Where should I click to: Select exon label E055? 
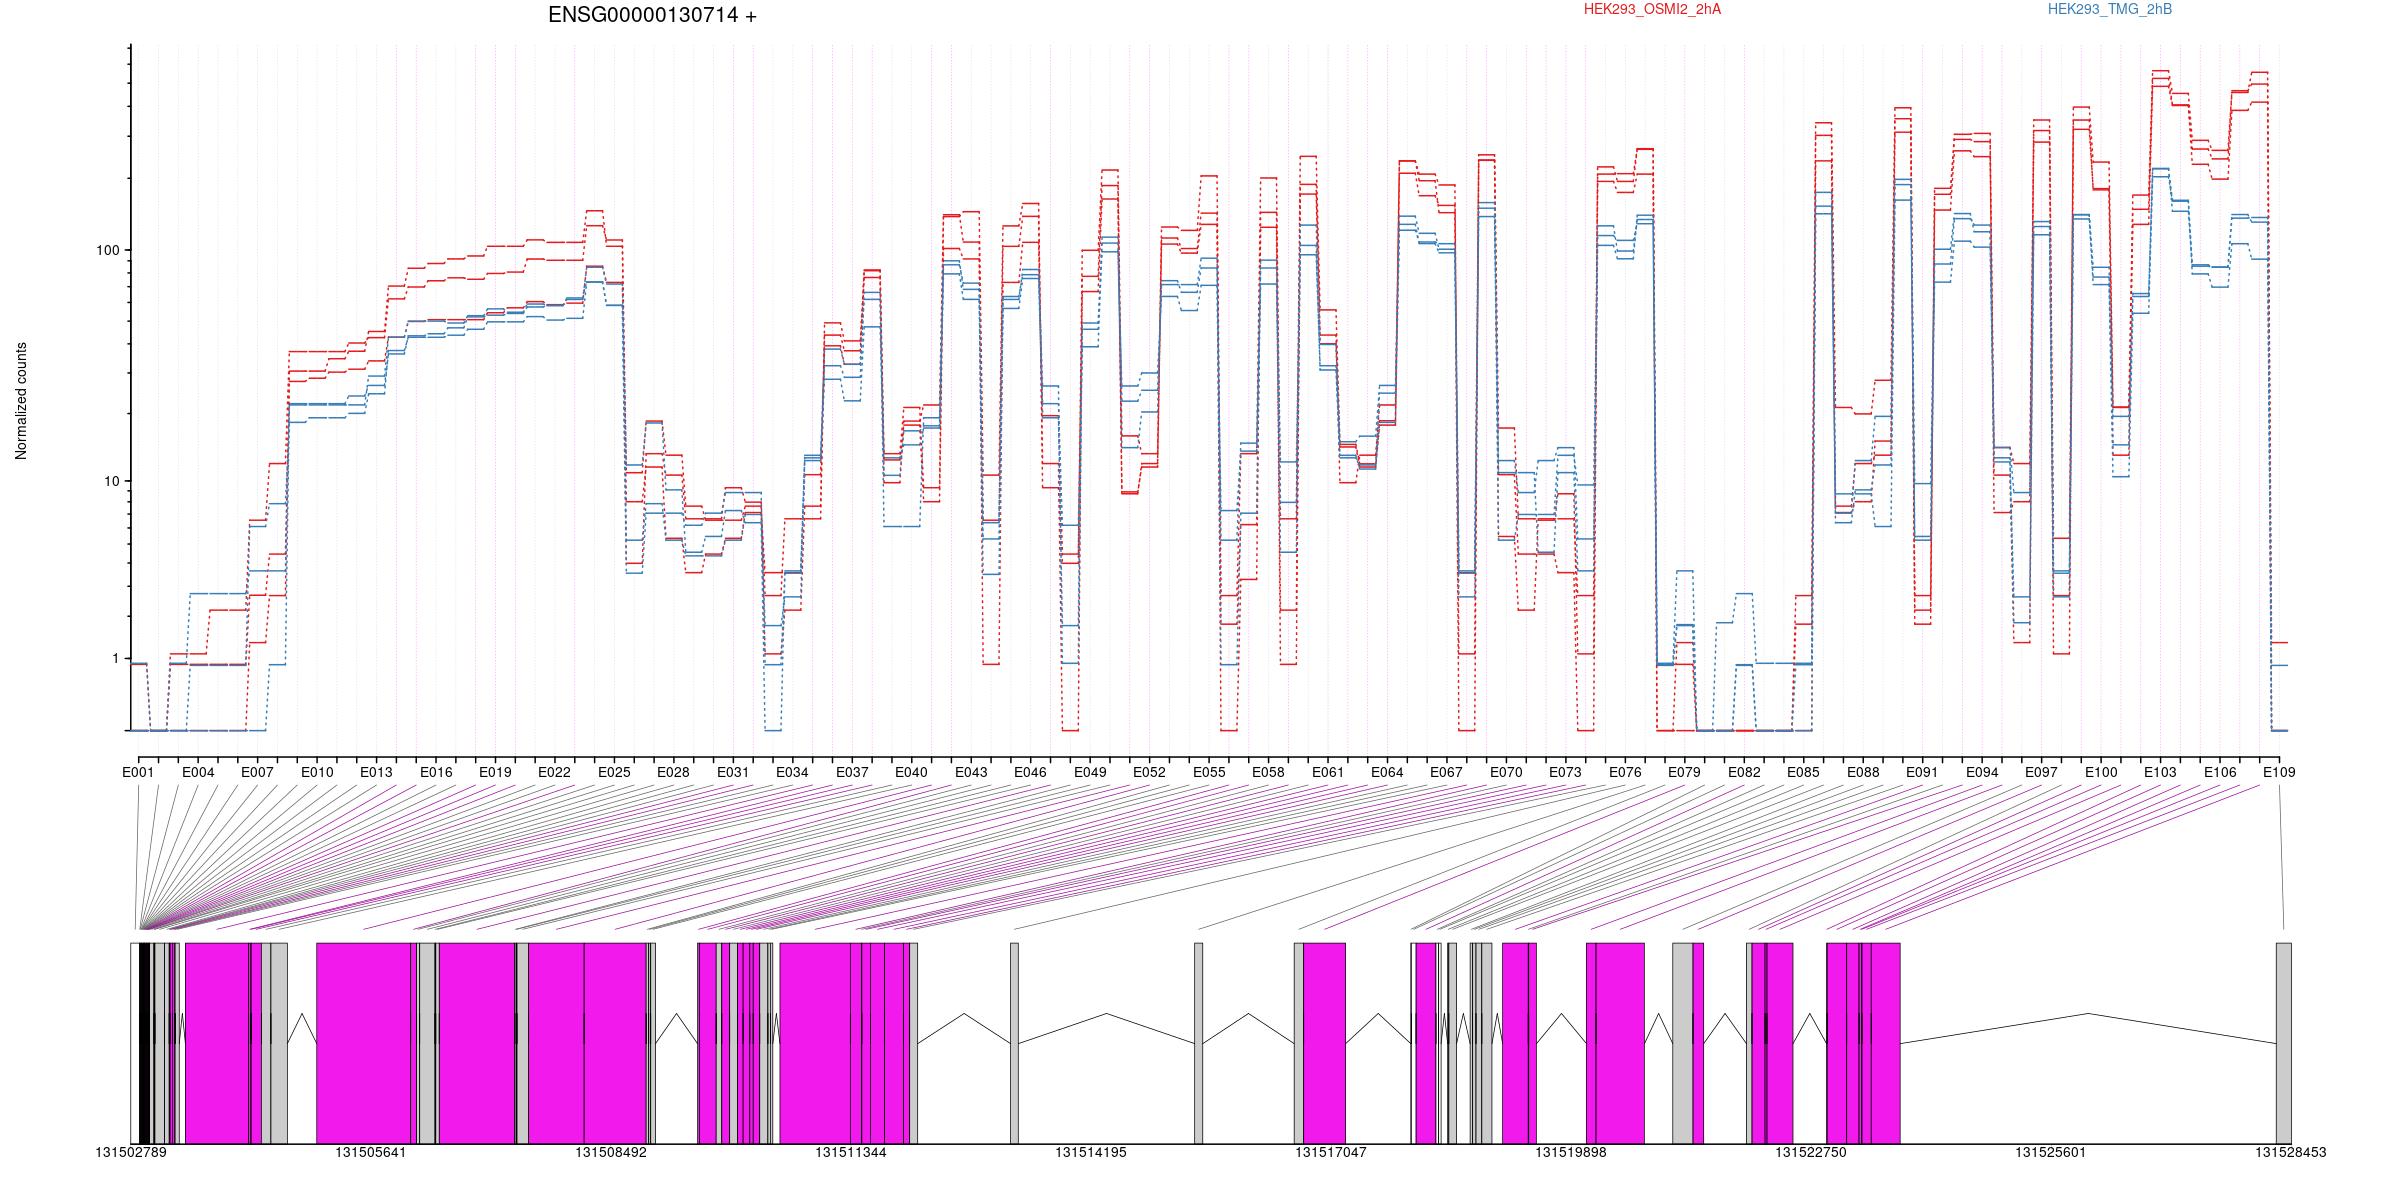tap(1209, 772)
